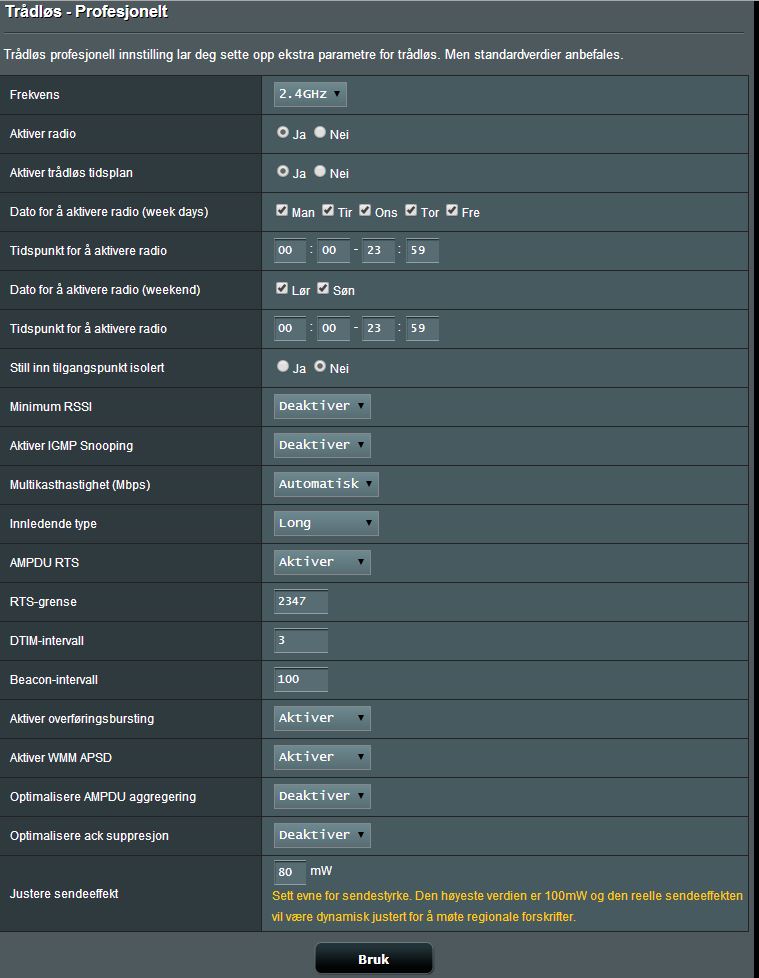Click the Beacon-intervall input field
Image resolution: width=759 pixels, height=978 pixels.
[301, 679]
